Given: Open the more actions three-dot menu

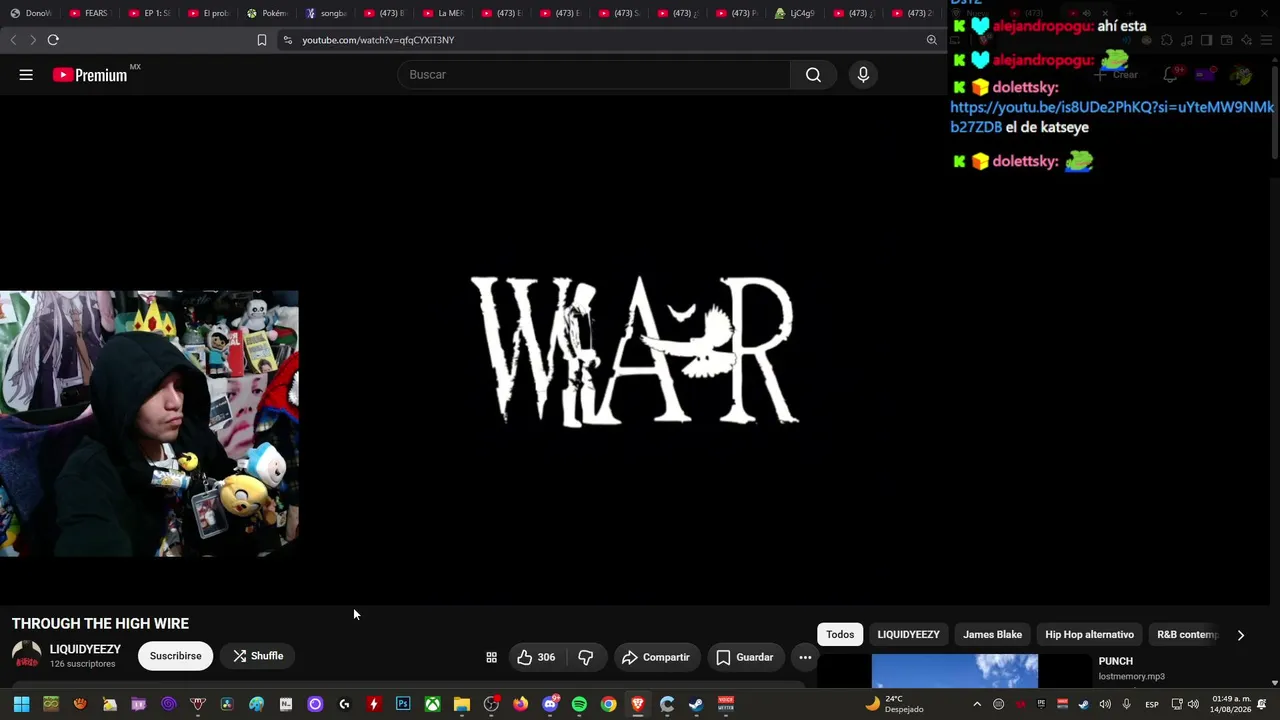Looking at the screenshot, I should 805,657.
